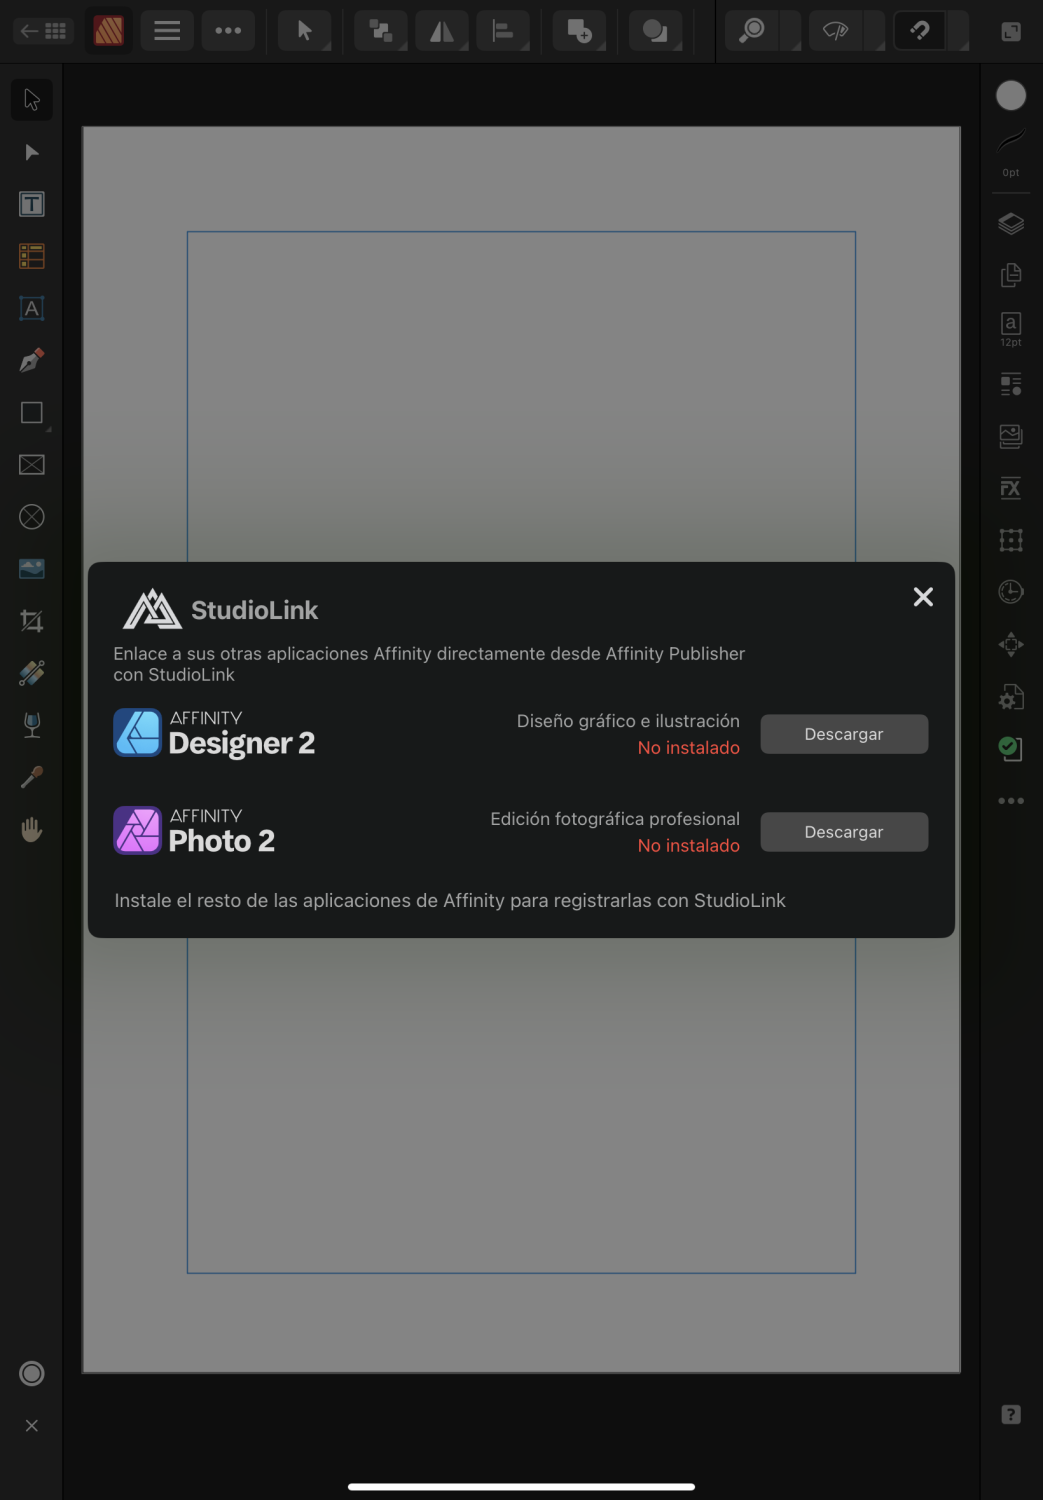Viewport: 1043px width, 1500px height.
Task: Open the Layers studio panel
Action: pos(1011,223)
